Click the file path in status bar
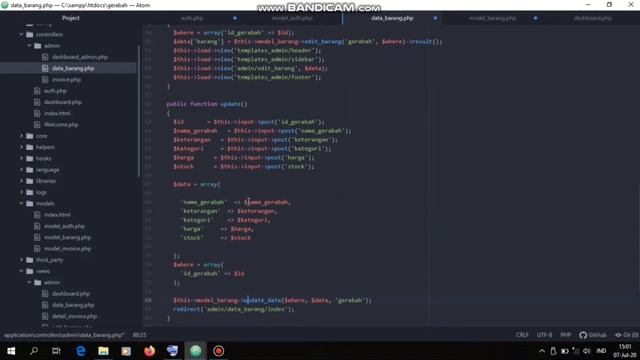This screenshot has height=360, width=640. 64,335
